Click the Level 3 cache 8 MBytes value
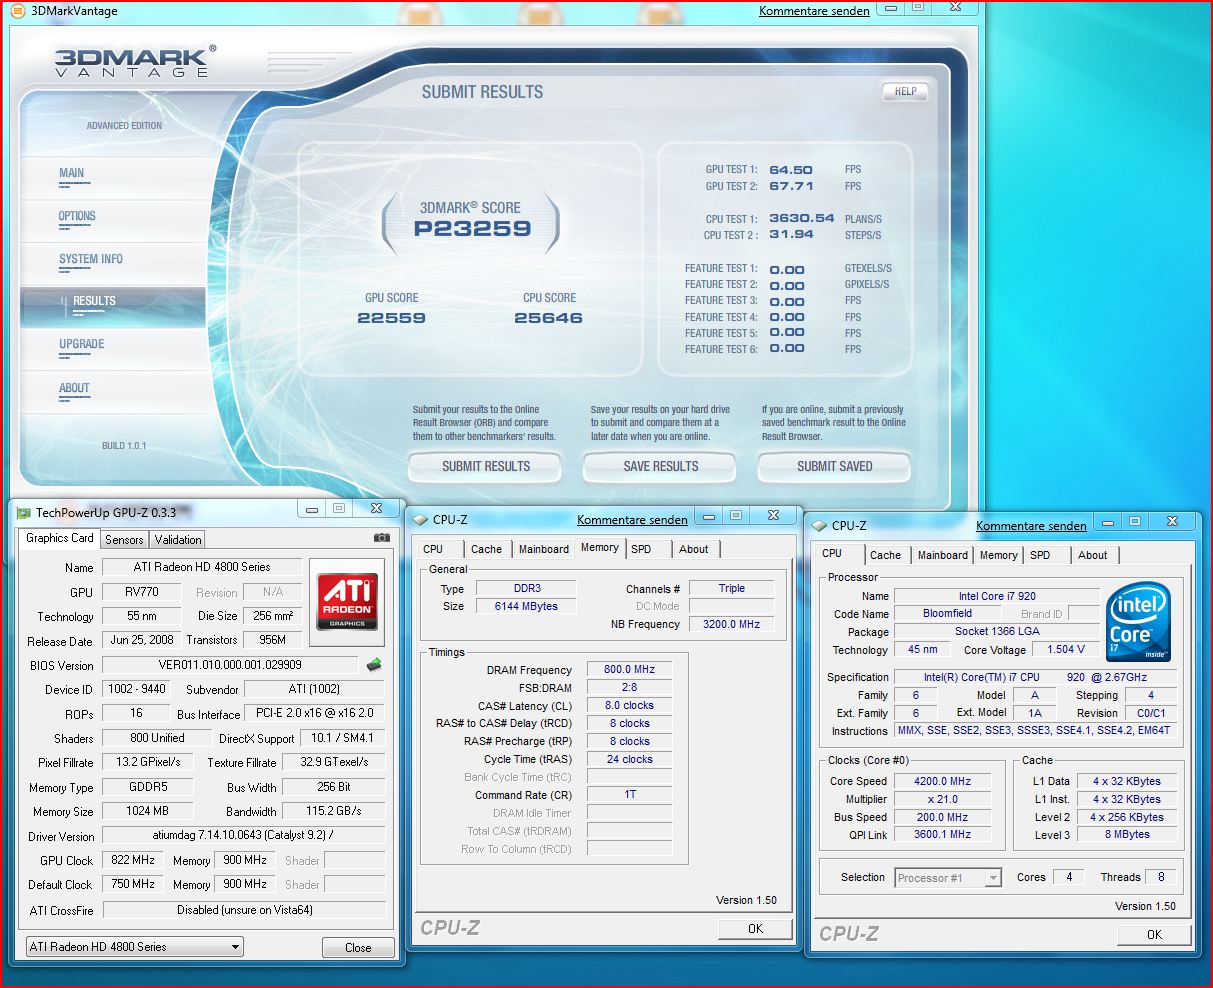The image size is (1213, 988). 1127,834
